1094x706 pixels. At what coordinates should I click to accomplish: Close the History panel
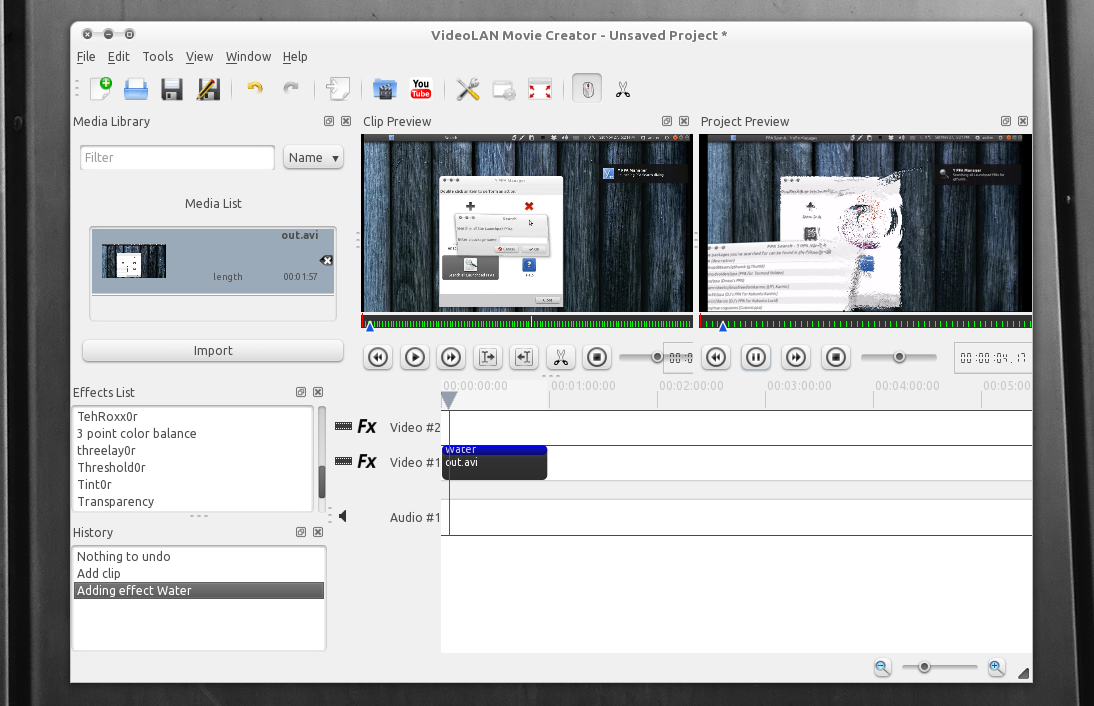318,532
